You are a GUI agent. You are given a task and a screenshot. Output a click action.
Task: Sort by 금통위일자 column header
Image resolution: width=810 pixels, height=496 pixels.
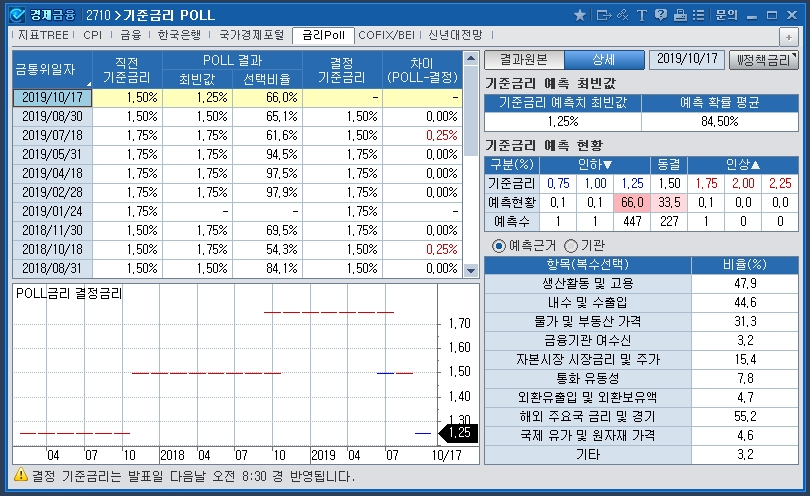[x=52, y=69]
